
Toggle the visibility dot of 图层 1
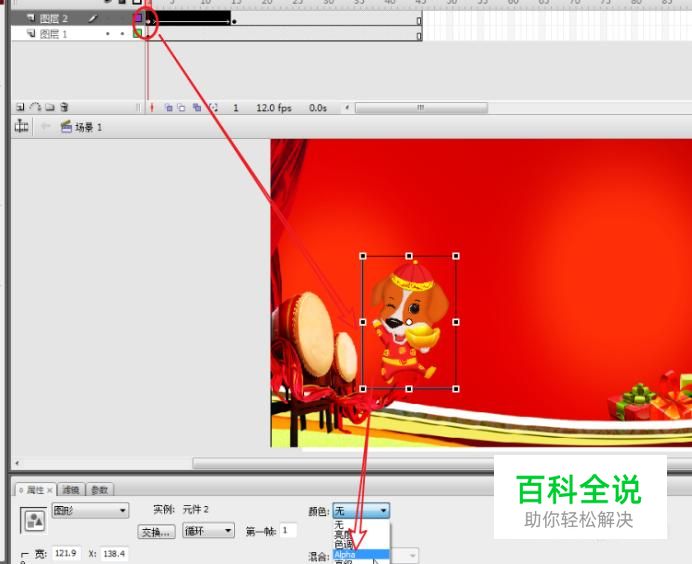[107, 34]
